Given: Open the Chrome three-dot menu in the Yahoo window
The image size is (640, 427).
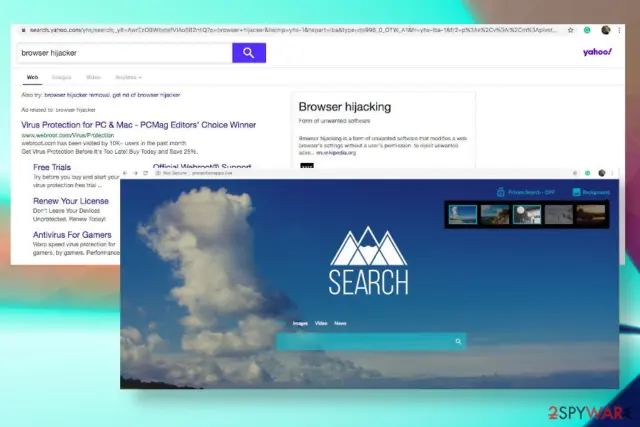Looking at the screenshot, I should [x=619, y=30].
